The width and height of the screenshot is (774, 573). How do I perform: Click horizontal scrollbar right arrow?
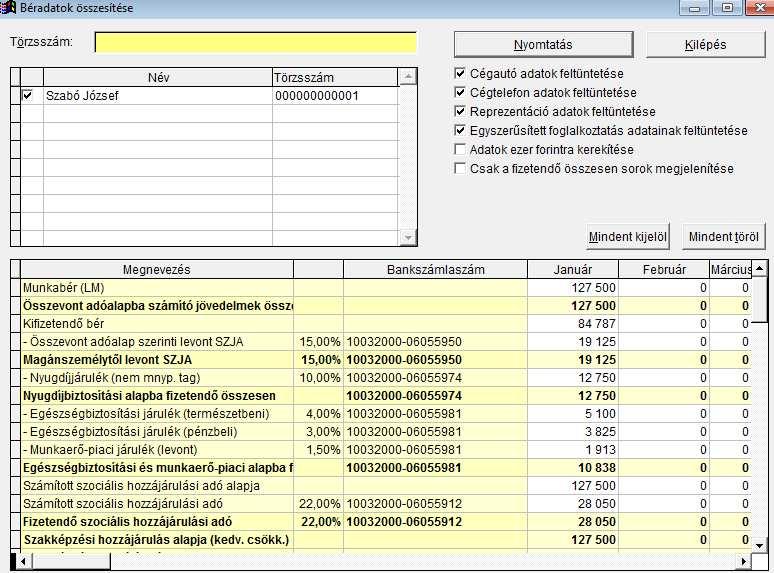coord(744,561)
